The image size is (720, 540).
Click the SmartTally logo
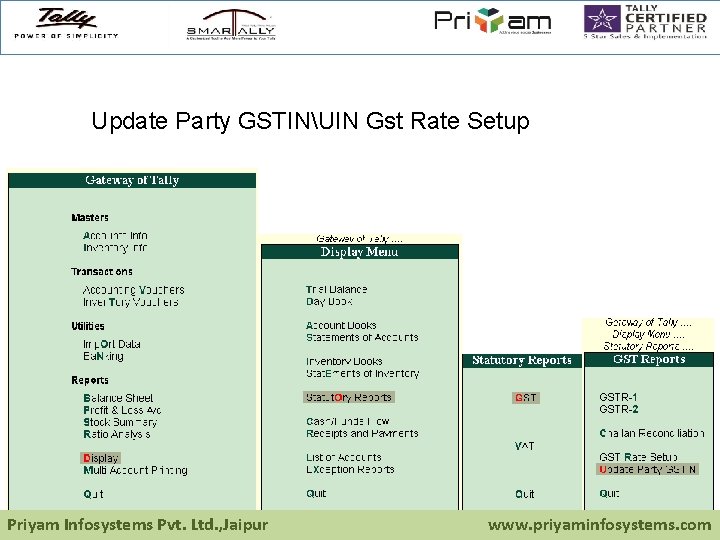(x=231, y=25)
